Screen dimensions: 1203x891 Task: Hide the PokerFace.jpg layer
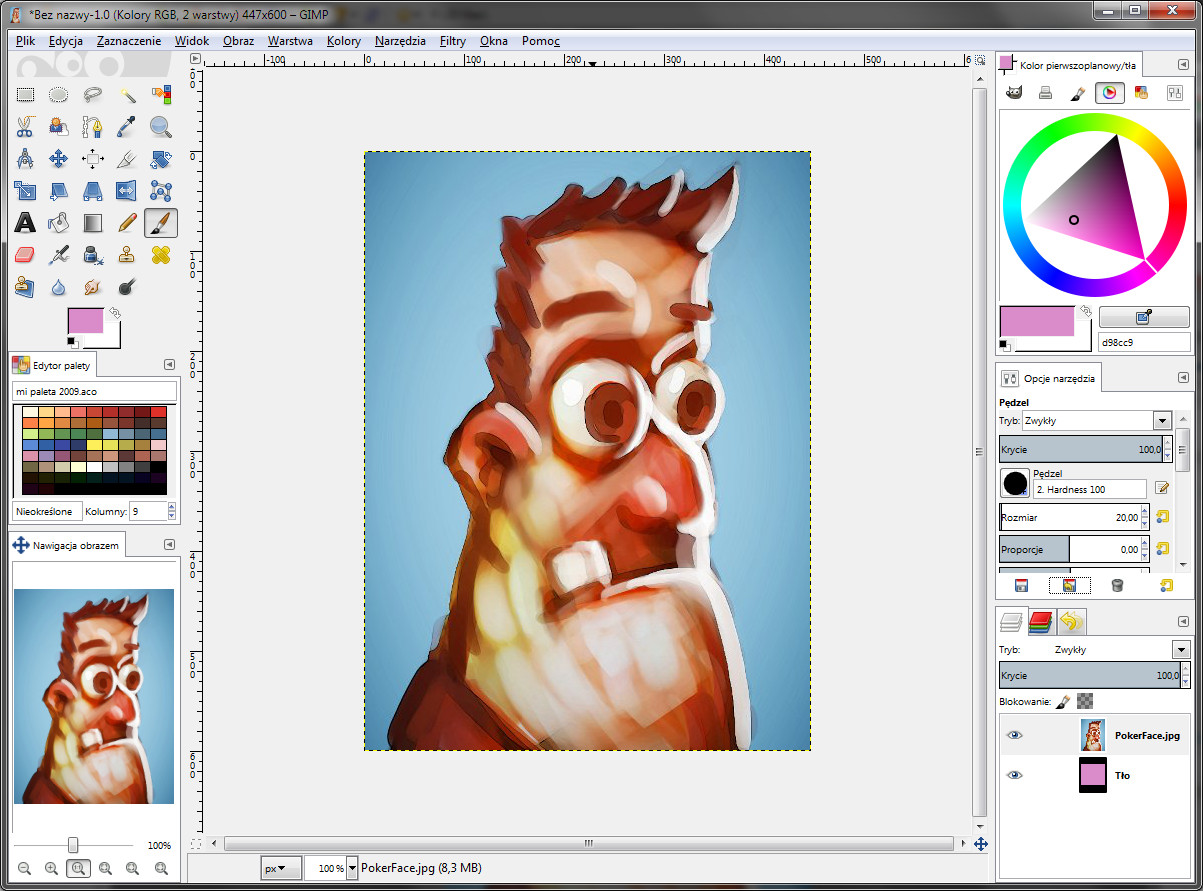1014,735
